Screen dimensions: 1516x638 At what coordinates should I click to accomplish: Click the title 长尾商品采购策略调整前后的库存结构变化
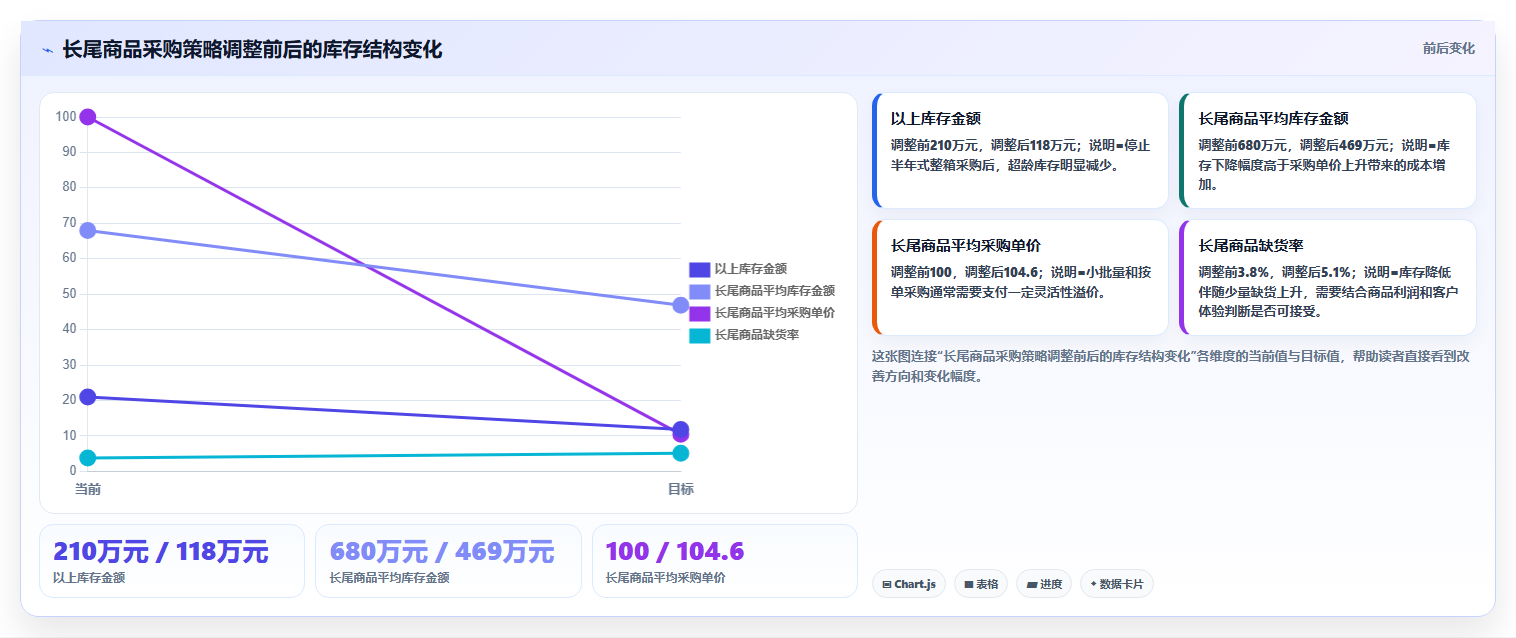click(x=252, y=50)
